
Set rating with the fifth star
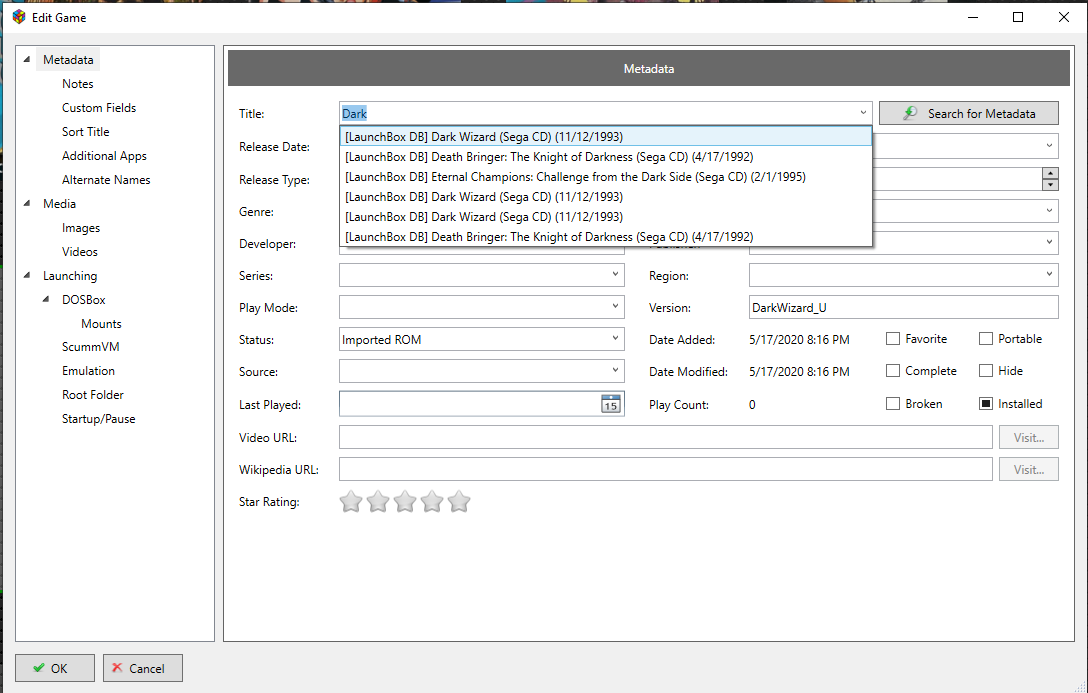pos(459,501)
